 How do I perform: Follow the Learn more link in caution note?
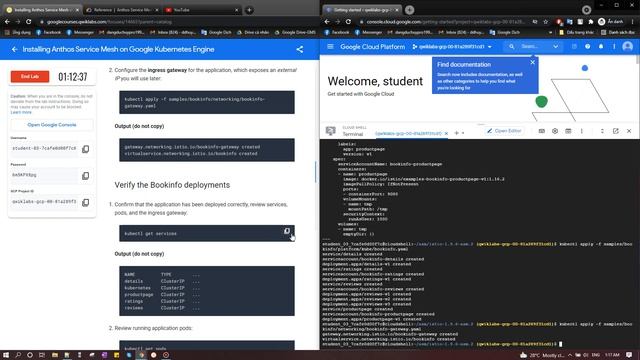21,112
